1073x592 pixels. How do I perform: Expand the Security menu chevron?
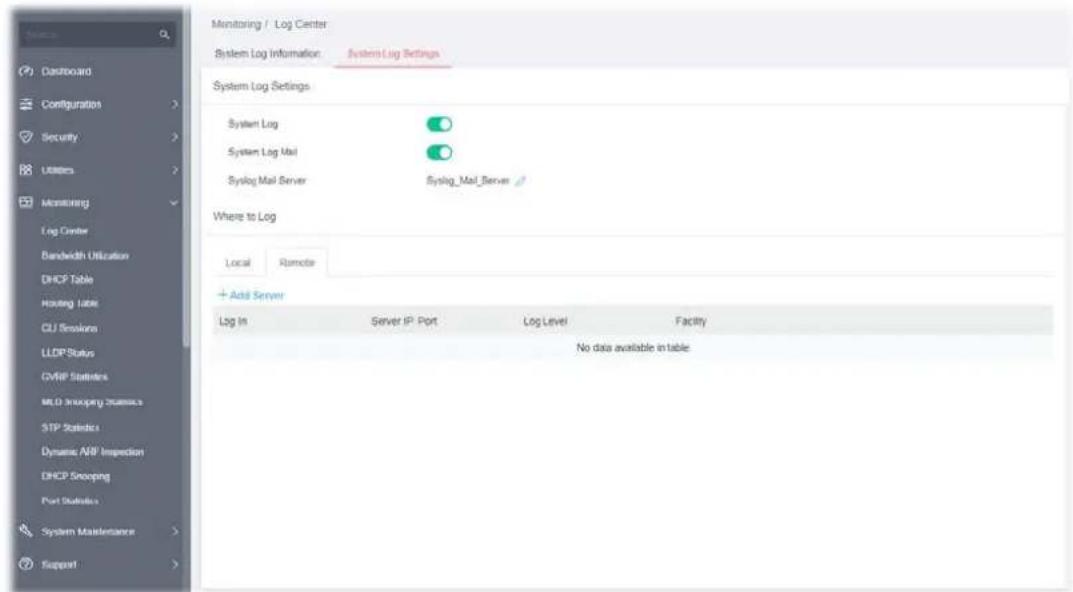click(x=174, y=137)
